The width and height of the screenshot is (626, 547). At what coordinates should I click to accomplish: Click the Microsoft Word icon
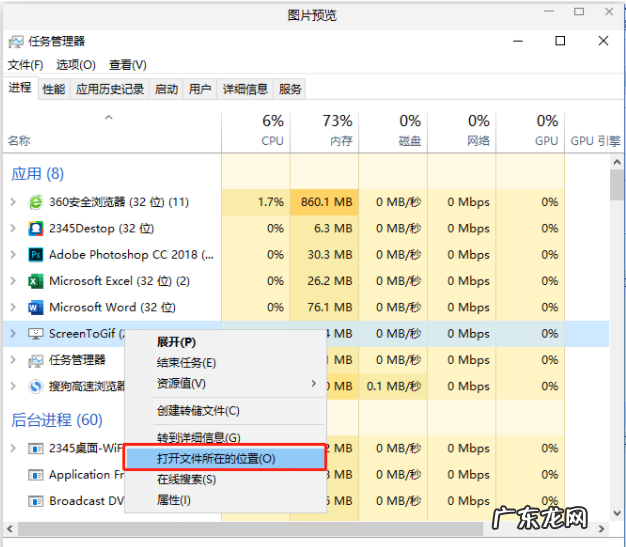click(36, 307)
